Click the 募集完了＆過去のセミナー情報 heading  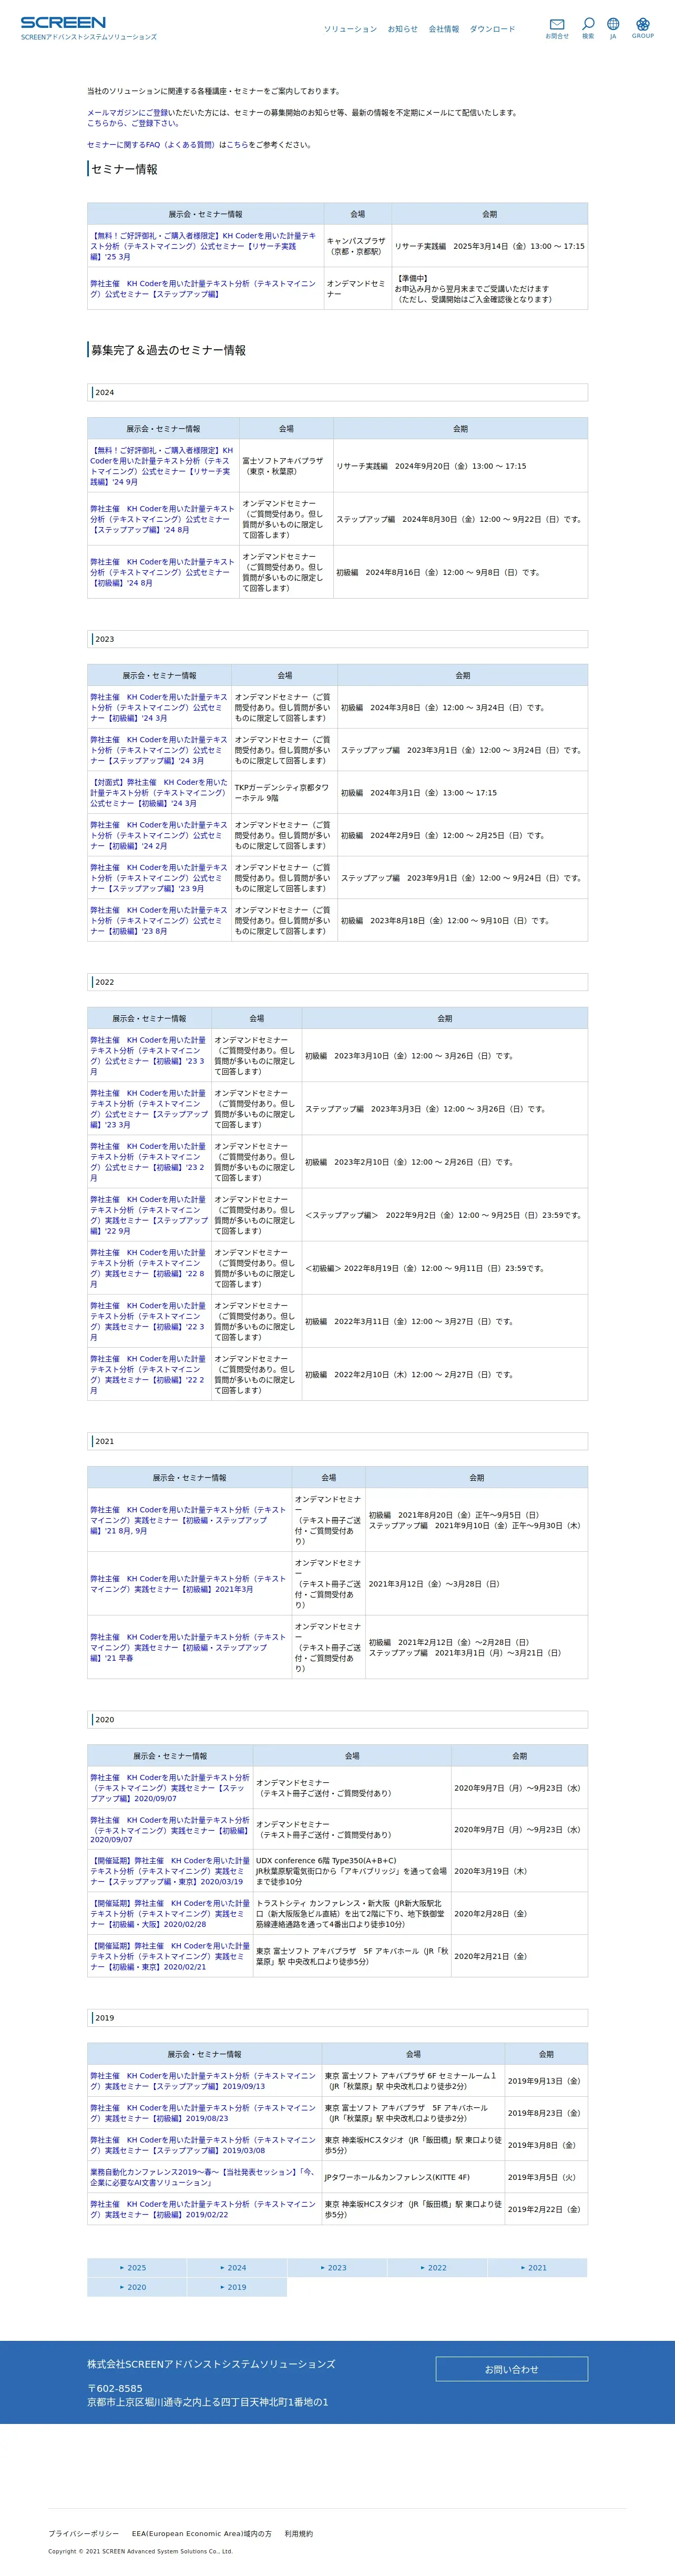[168, 350]
